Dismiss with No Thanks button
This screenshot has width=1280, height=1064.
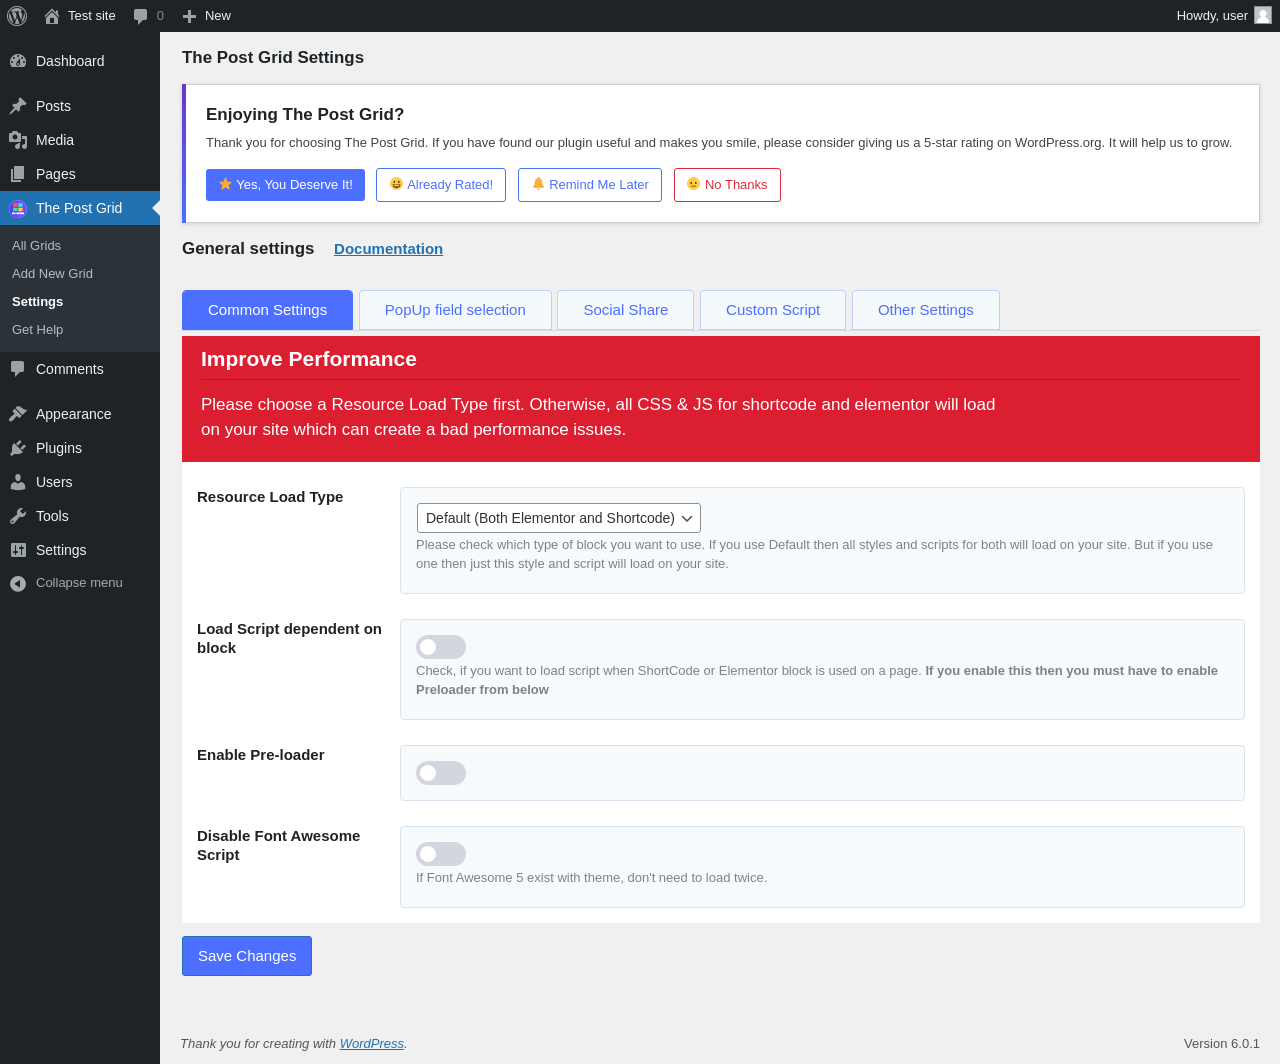tap(727, 185)
